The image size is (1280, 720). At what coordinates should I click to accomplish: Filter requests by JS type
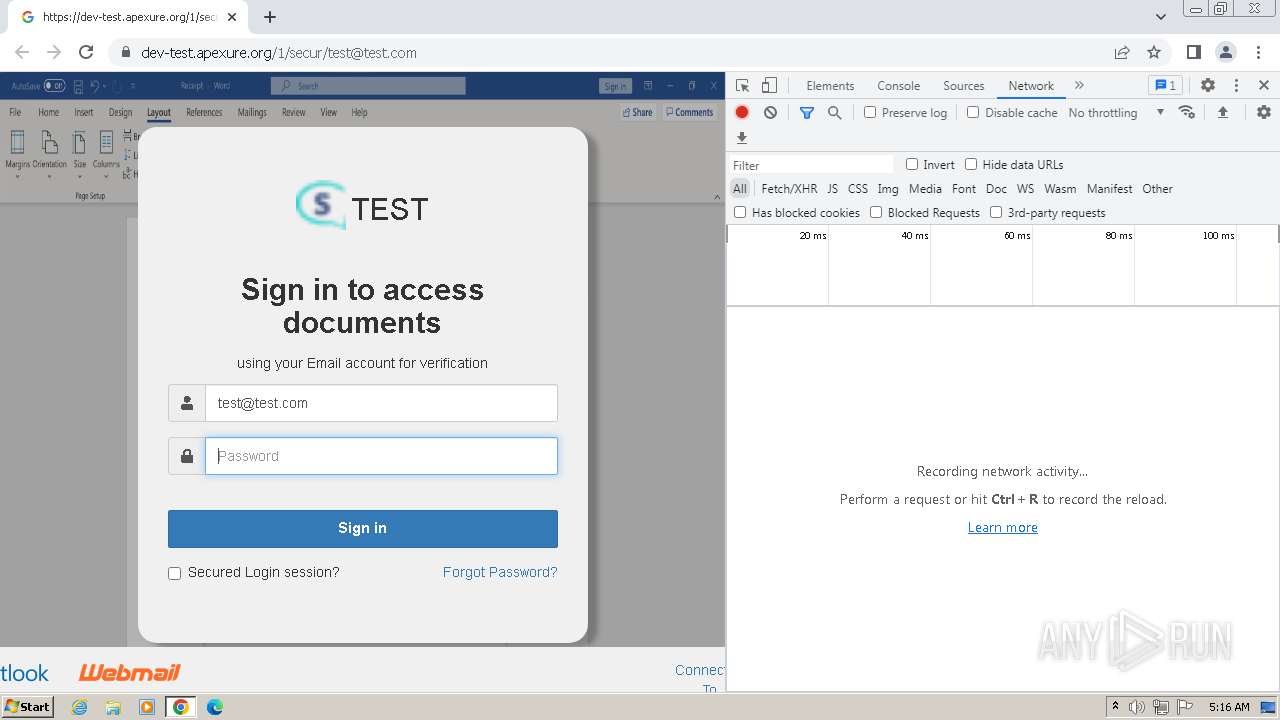(832, 188)
